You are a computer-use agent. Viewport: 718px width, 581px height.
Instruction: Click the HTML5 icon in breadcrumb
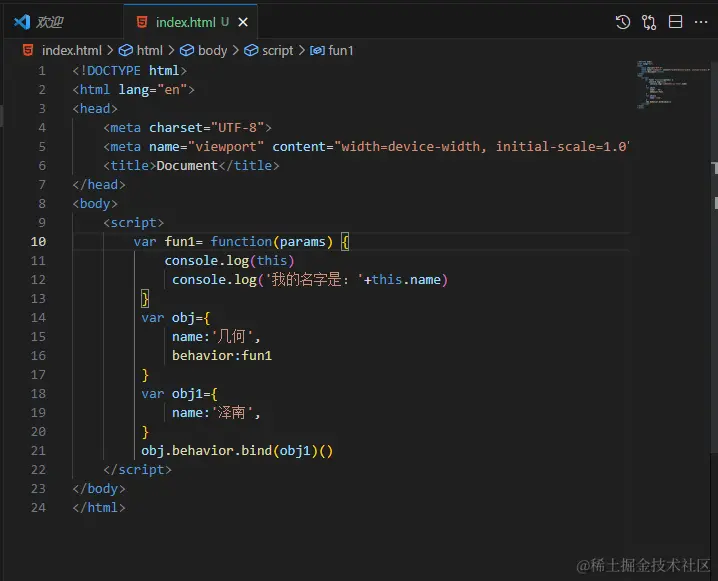(x=28, y=50)
